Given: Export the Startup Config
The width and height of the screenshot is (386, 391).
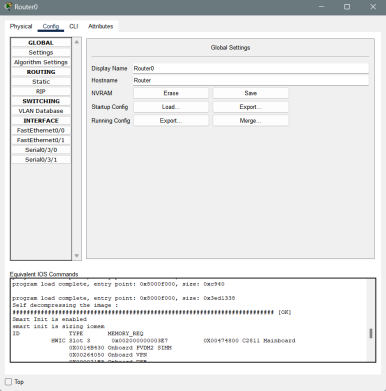Looking at the screenshot, I should click(x=250, y=107).
